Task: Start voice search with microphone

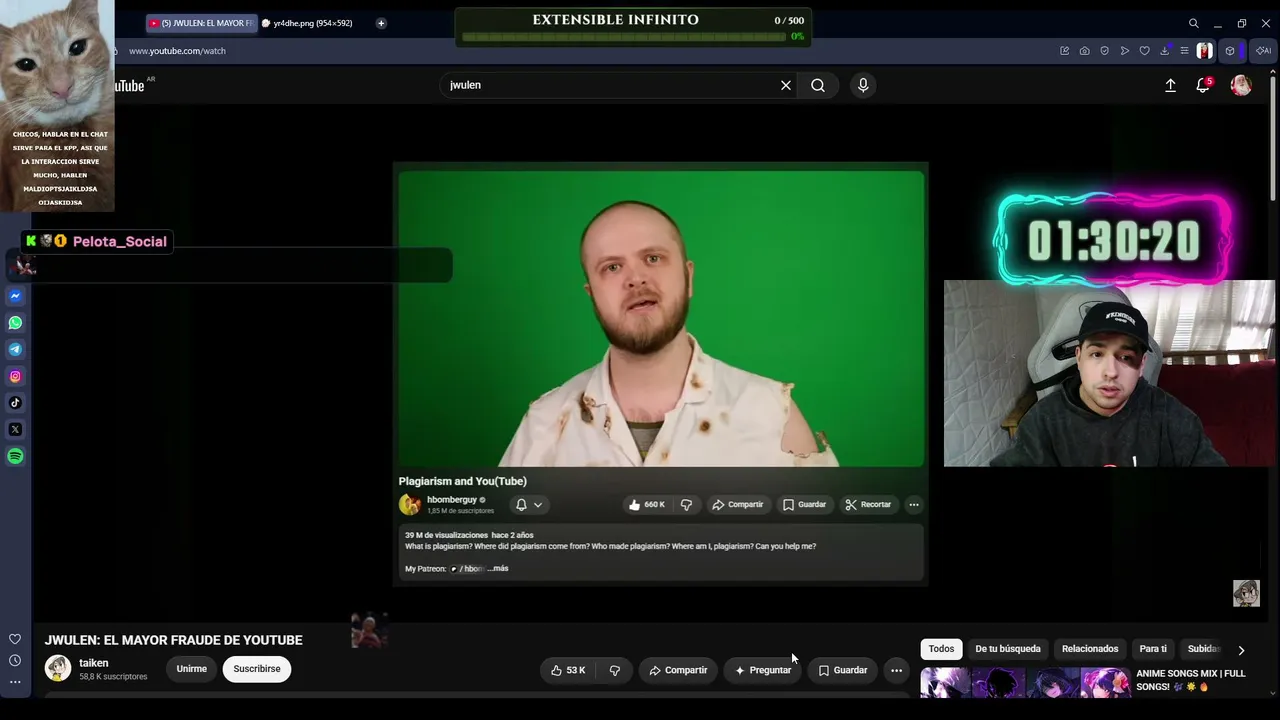Action: click(863, 85)
